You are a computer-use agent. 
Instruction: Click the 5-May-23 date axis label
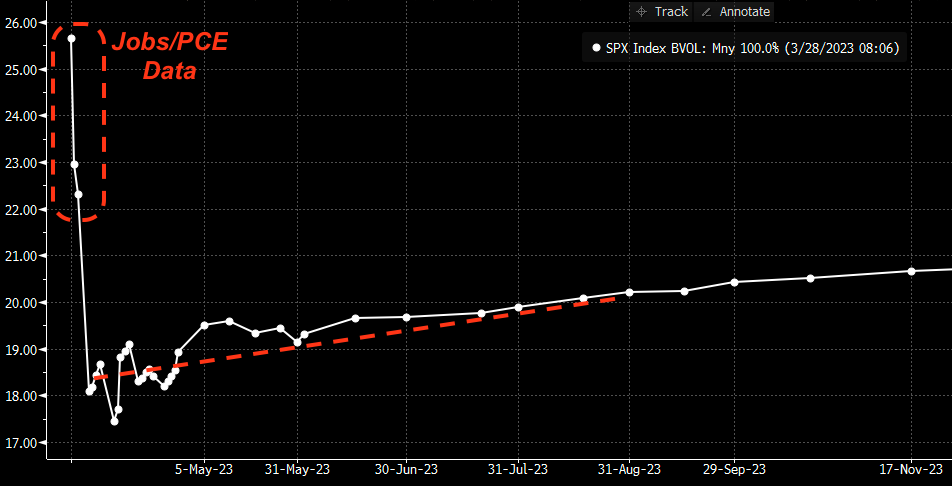click(204, 469)
